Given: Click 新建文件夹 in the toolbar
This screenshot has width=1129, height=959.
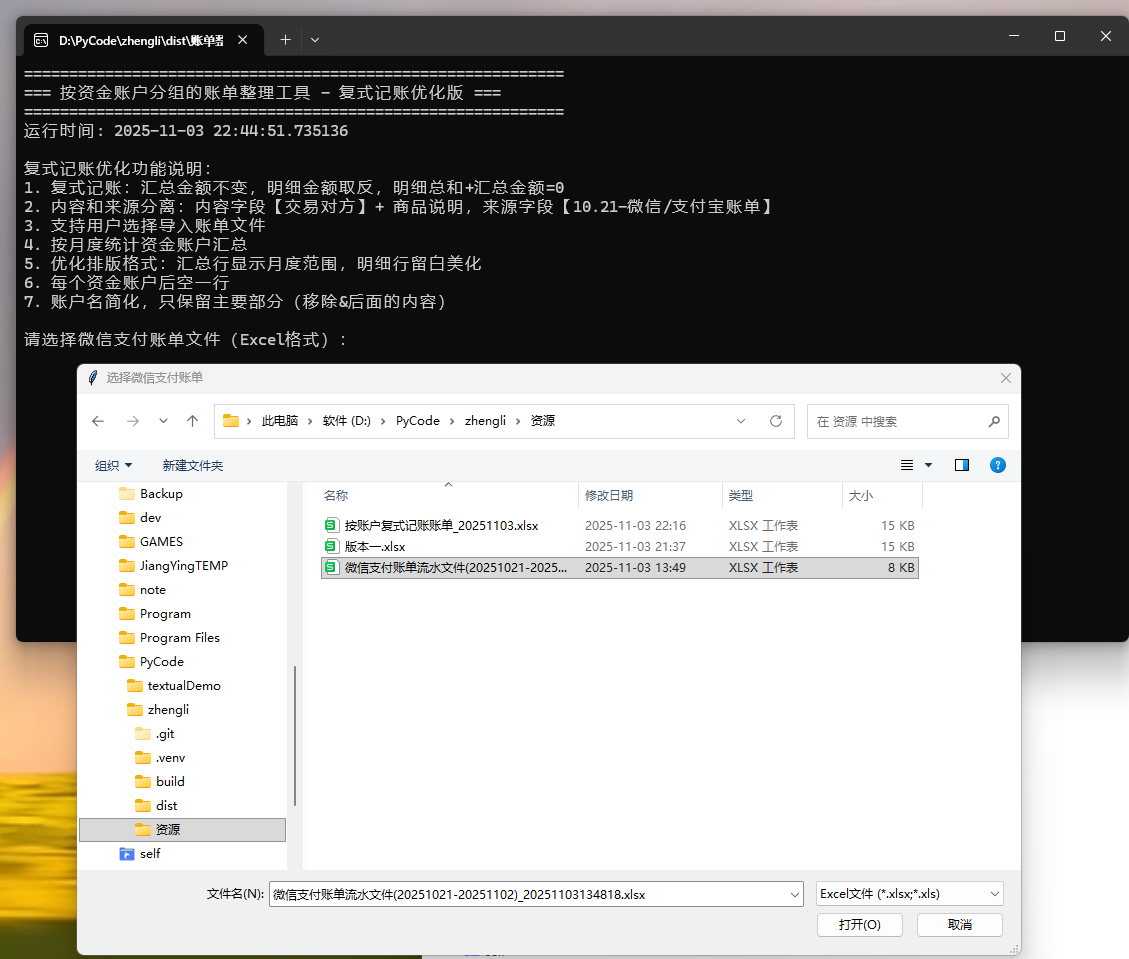Looking at the screenshot, I should pyautogui.click(x=193, y=465).
